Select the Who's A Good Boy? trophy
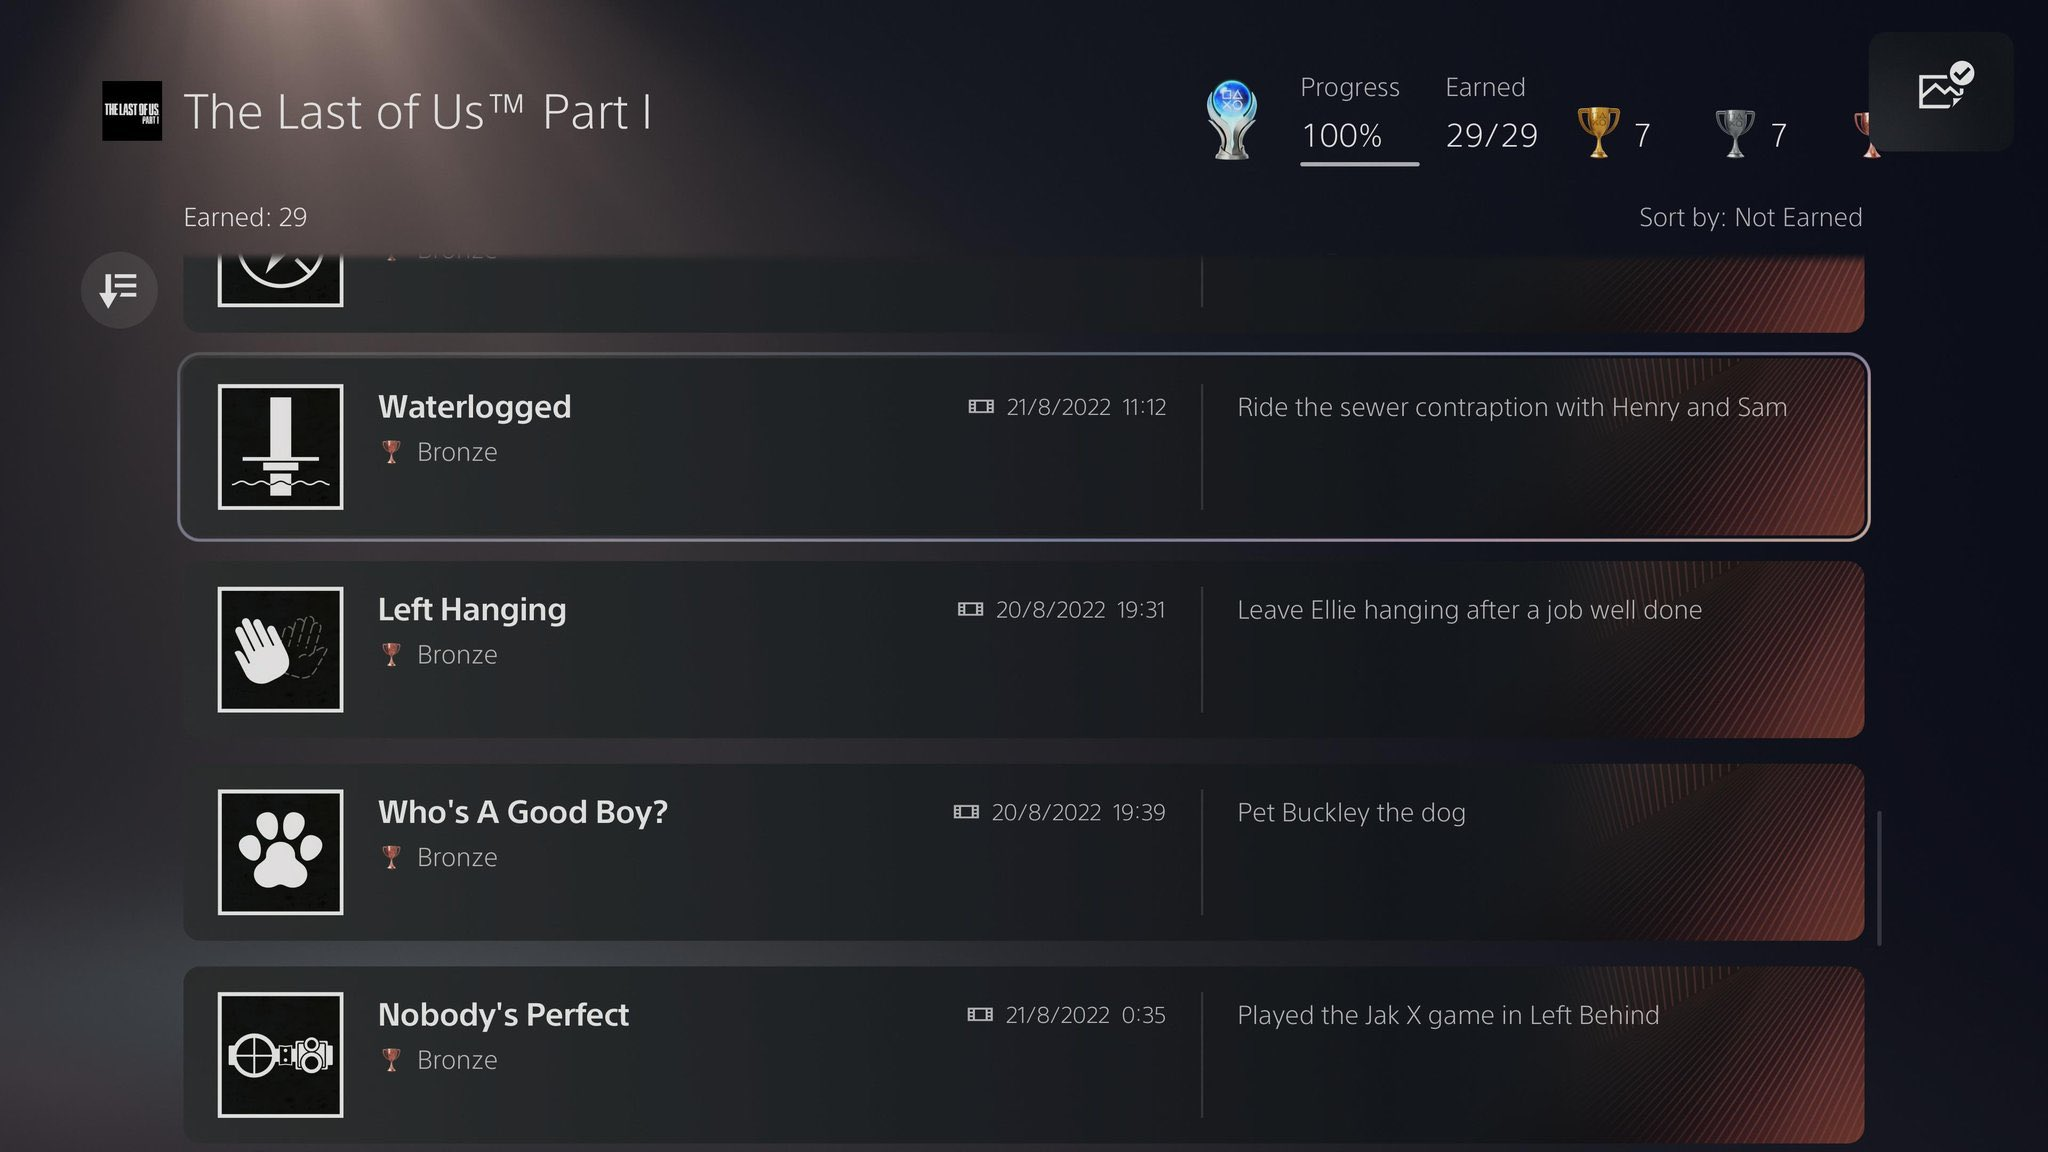Screen dimensions: 2048x1152 point(1024,852)
